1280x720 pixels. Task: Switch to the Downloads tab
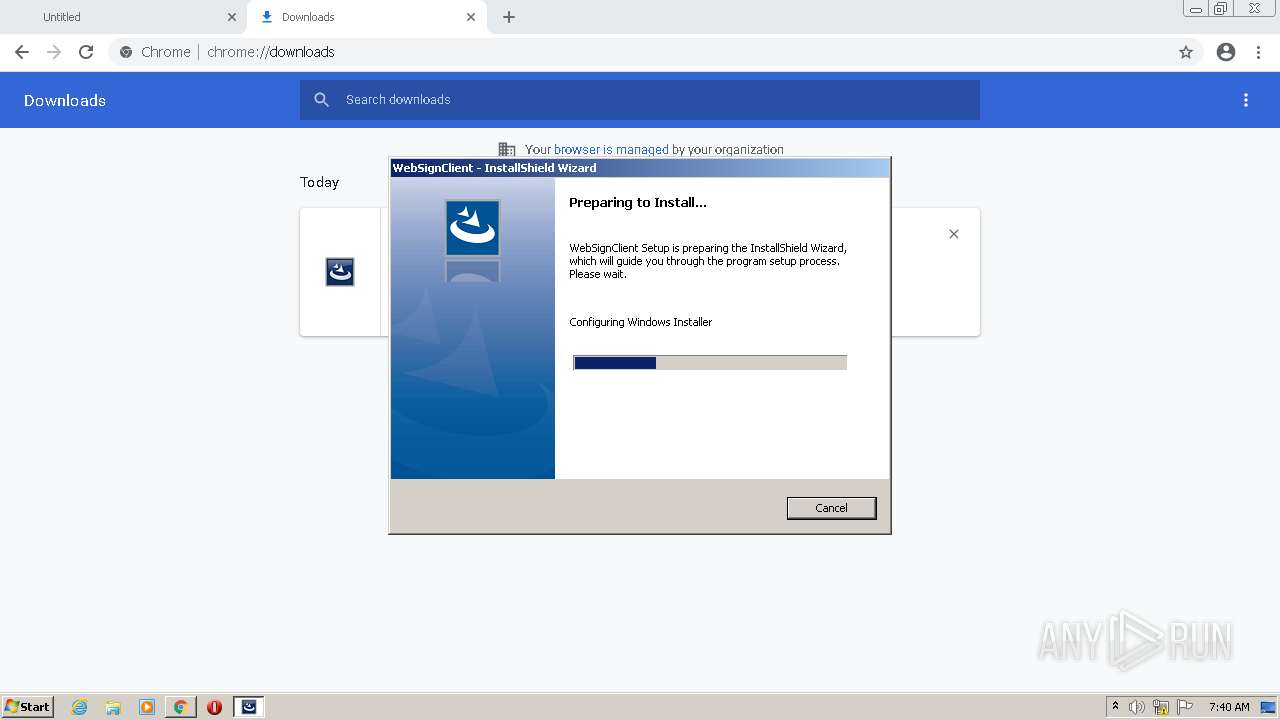366,17
